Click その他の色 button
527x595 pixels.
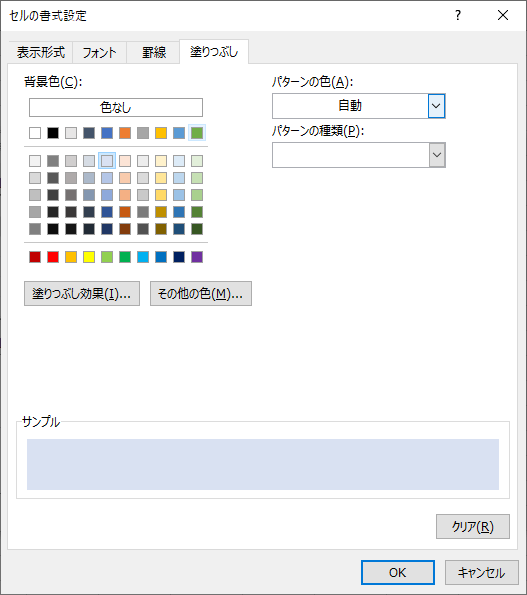201,293
